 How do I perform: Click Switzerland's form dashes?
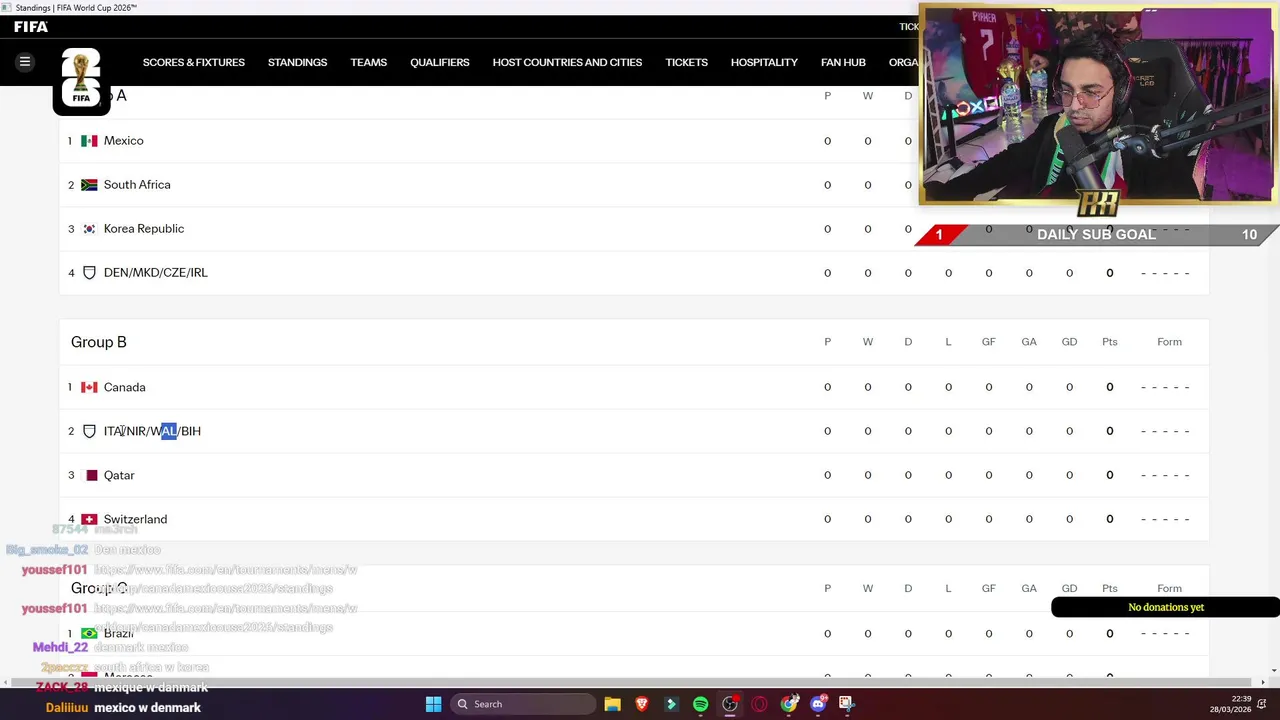click(1165, 519)
